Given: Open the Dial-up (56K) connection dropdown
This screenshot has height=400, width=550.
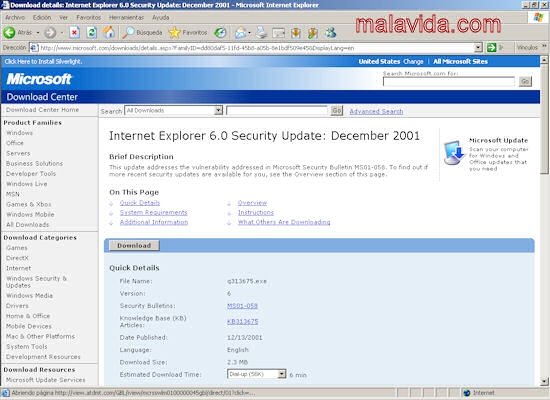Looking at the screenshot, I should pyautogui.click(x=282, y=374).
